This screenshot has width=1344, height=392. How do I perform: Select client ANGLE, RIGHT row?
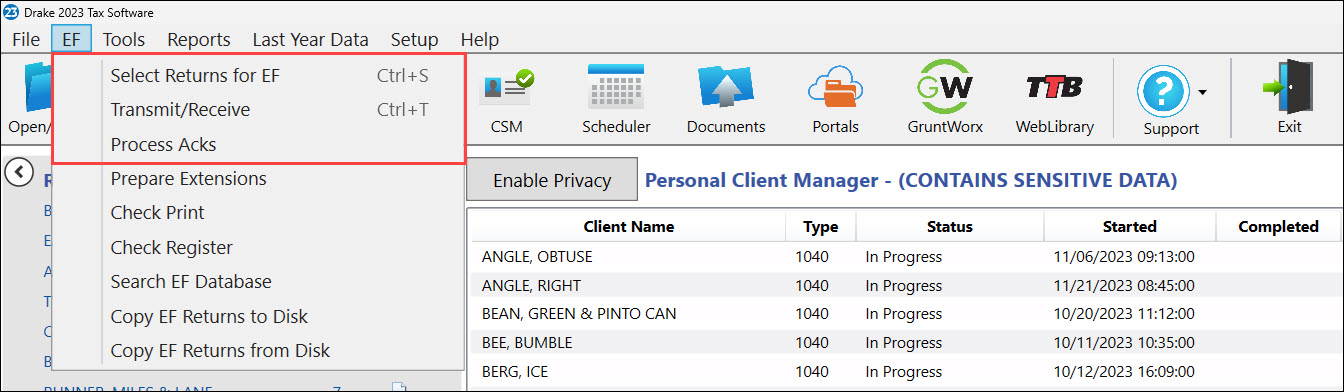click(906, 285)
